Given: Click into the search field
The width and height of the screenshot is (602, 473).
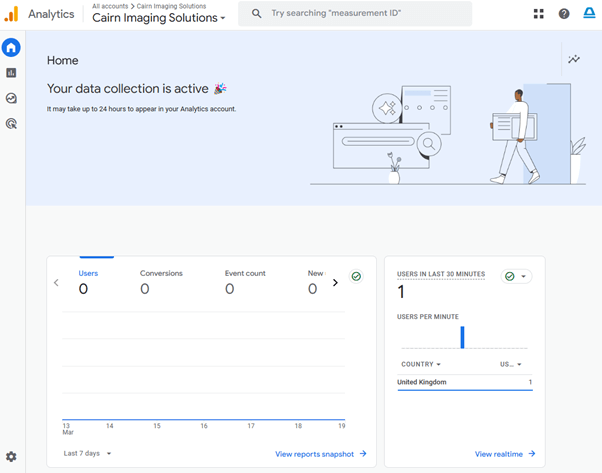Looking at the screenshot, I should point(355,13).
